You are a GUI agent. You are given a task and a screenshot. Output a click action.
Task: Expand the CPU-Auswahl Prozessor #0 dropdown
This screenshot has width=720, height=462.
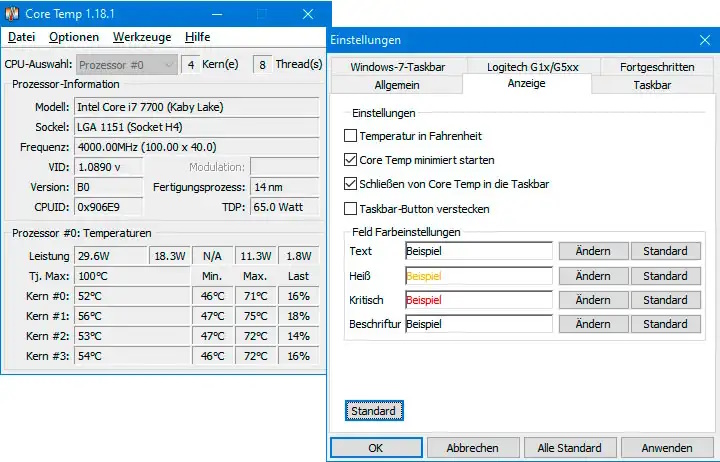127,65
